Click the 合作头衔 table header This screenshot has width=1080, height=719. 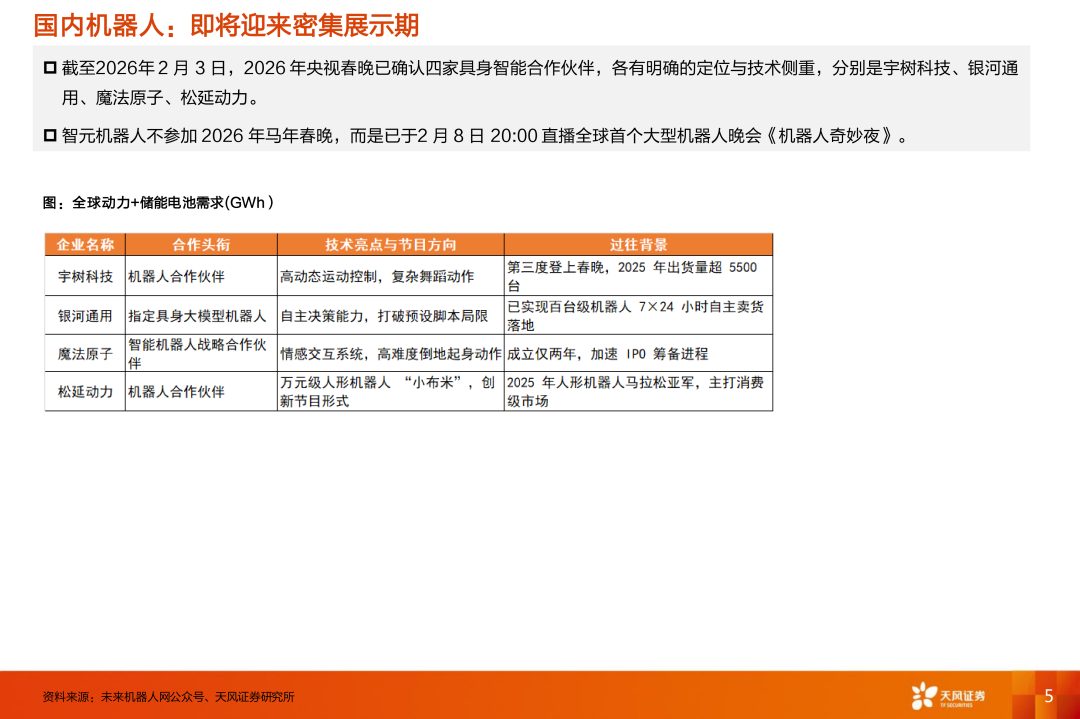201,244
